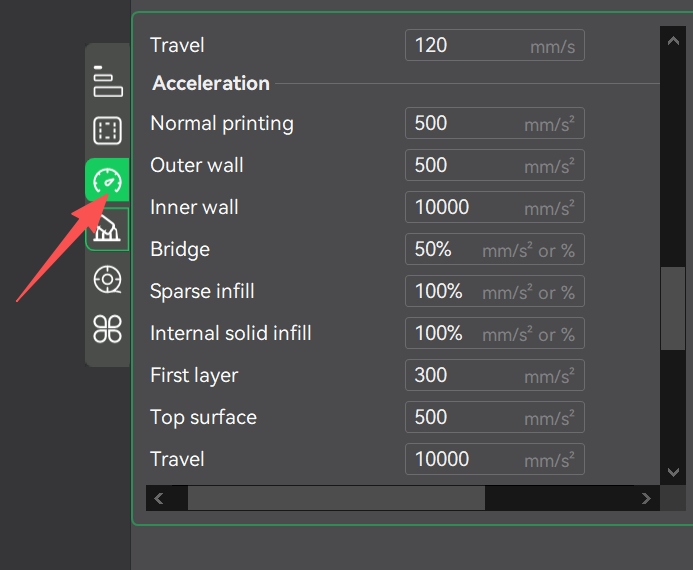Click the Travel speed field showing 120
Viewport: 693px width, 570px height.
[466, 45]
